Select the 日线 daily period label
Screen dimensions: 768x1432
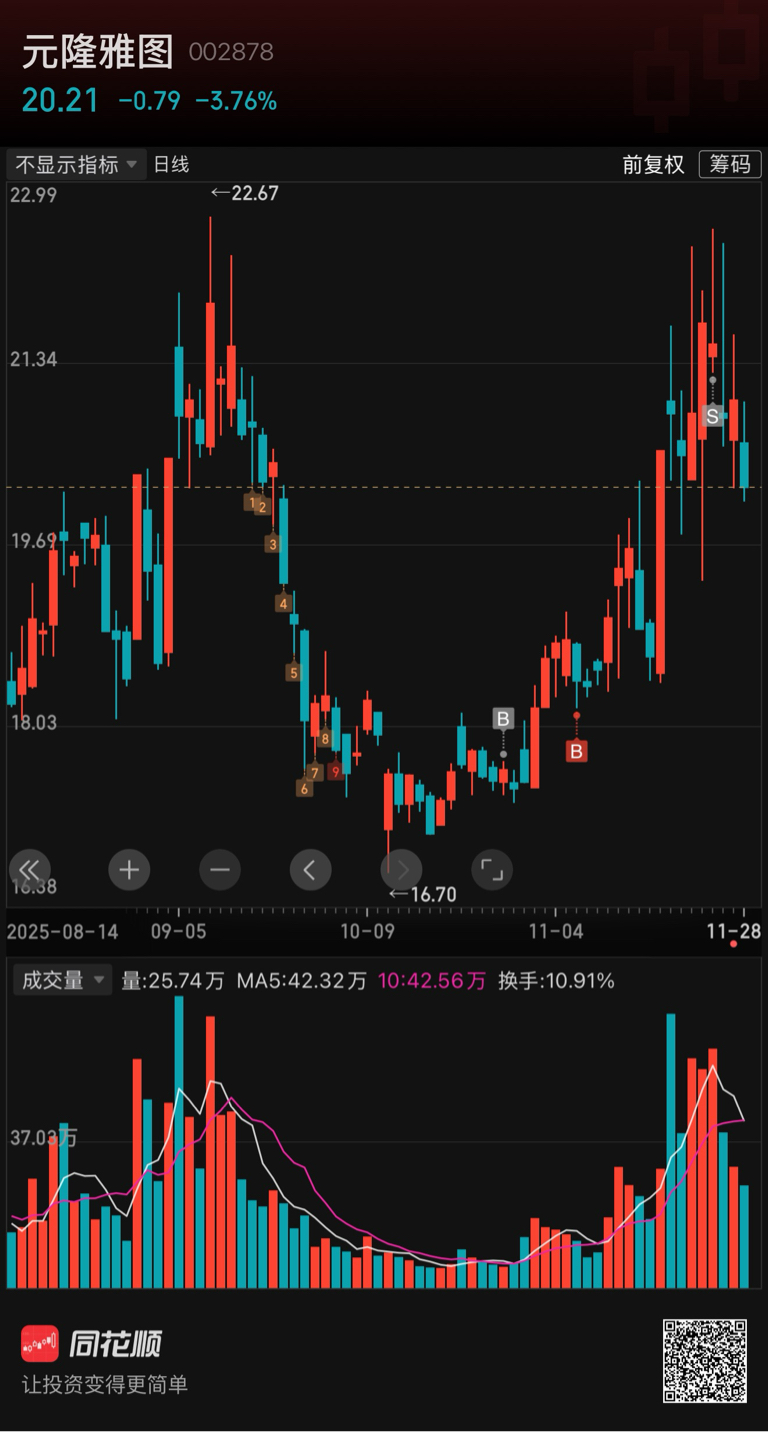(x=171, y=164)
